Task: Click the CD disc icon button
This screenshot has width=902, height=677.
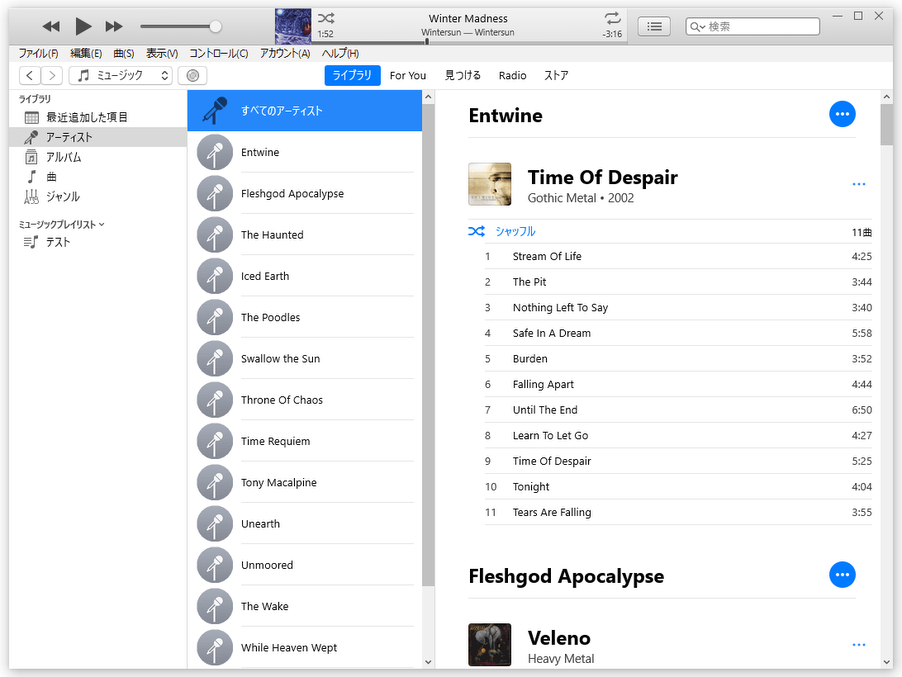Action: pyautogui.click(x=193, y=75)
